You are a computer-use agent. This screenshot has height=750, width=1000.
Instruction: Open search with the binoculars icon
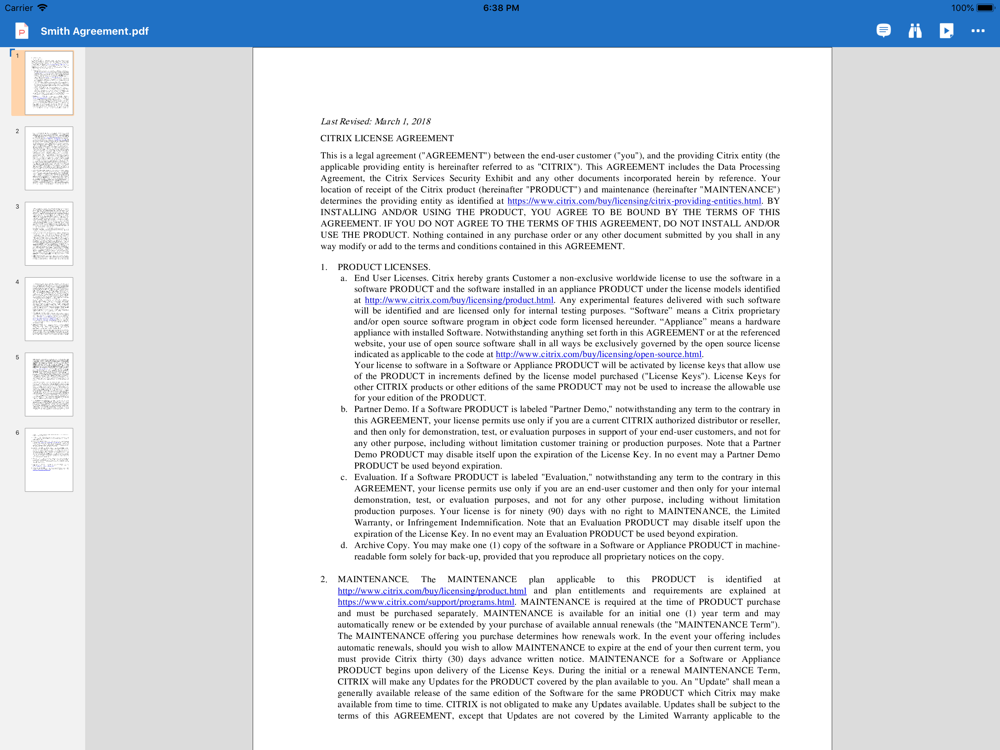click(x=915, y=31)
